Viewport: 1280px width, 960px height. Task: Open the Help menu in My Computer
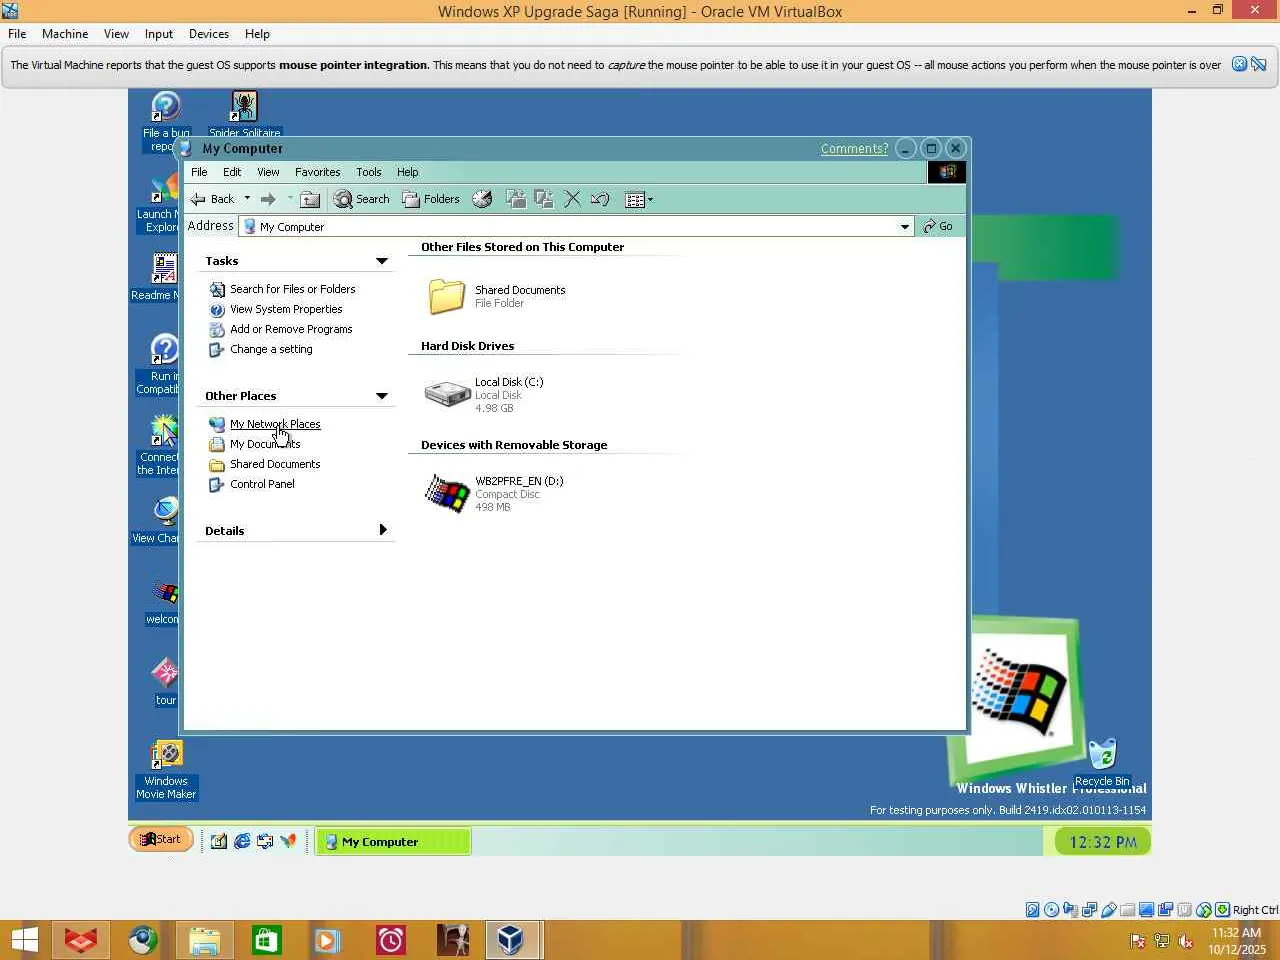point(407,172)
